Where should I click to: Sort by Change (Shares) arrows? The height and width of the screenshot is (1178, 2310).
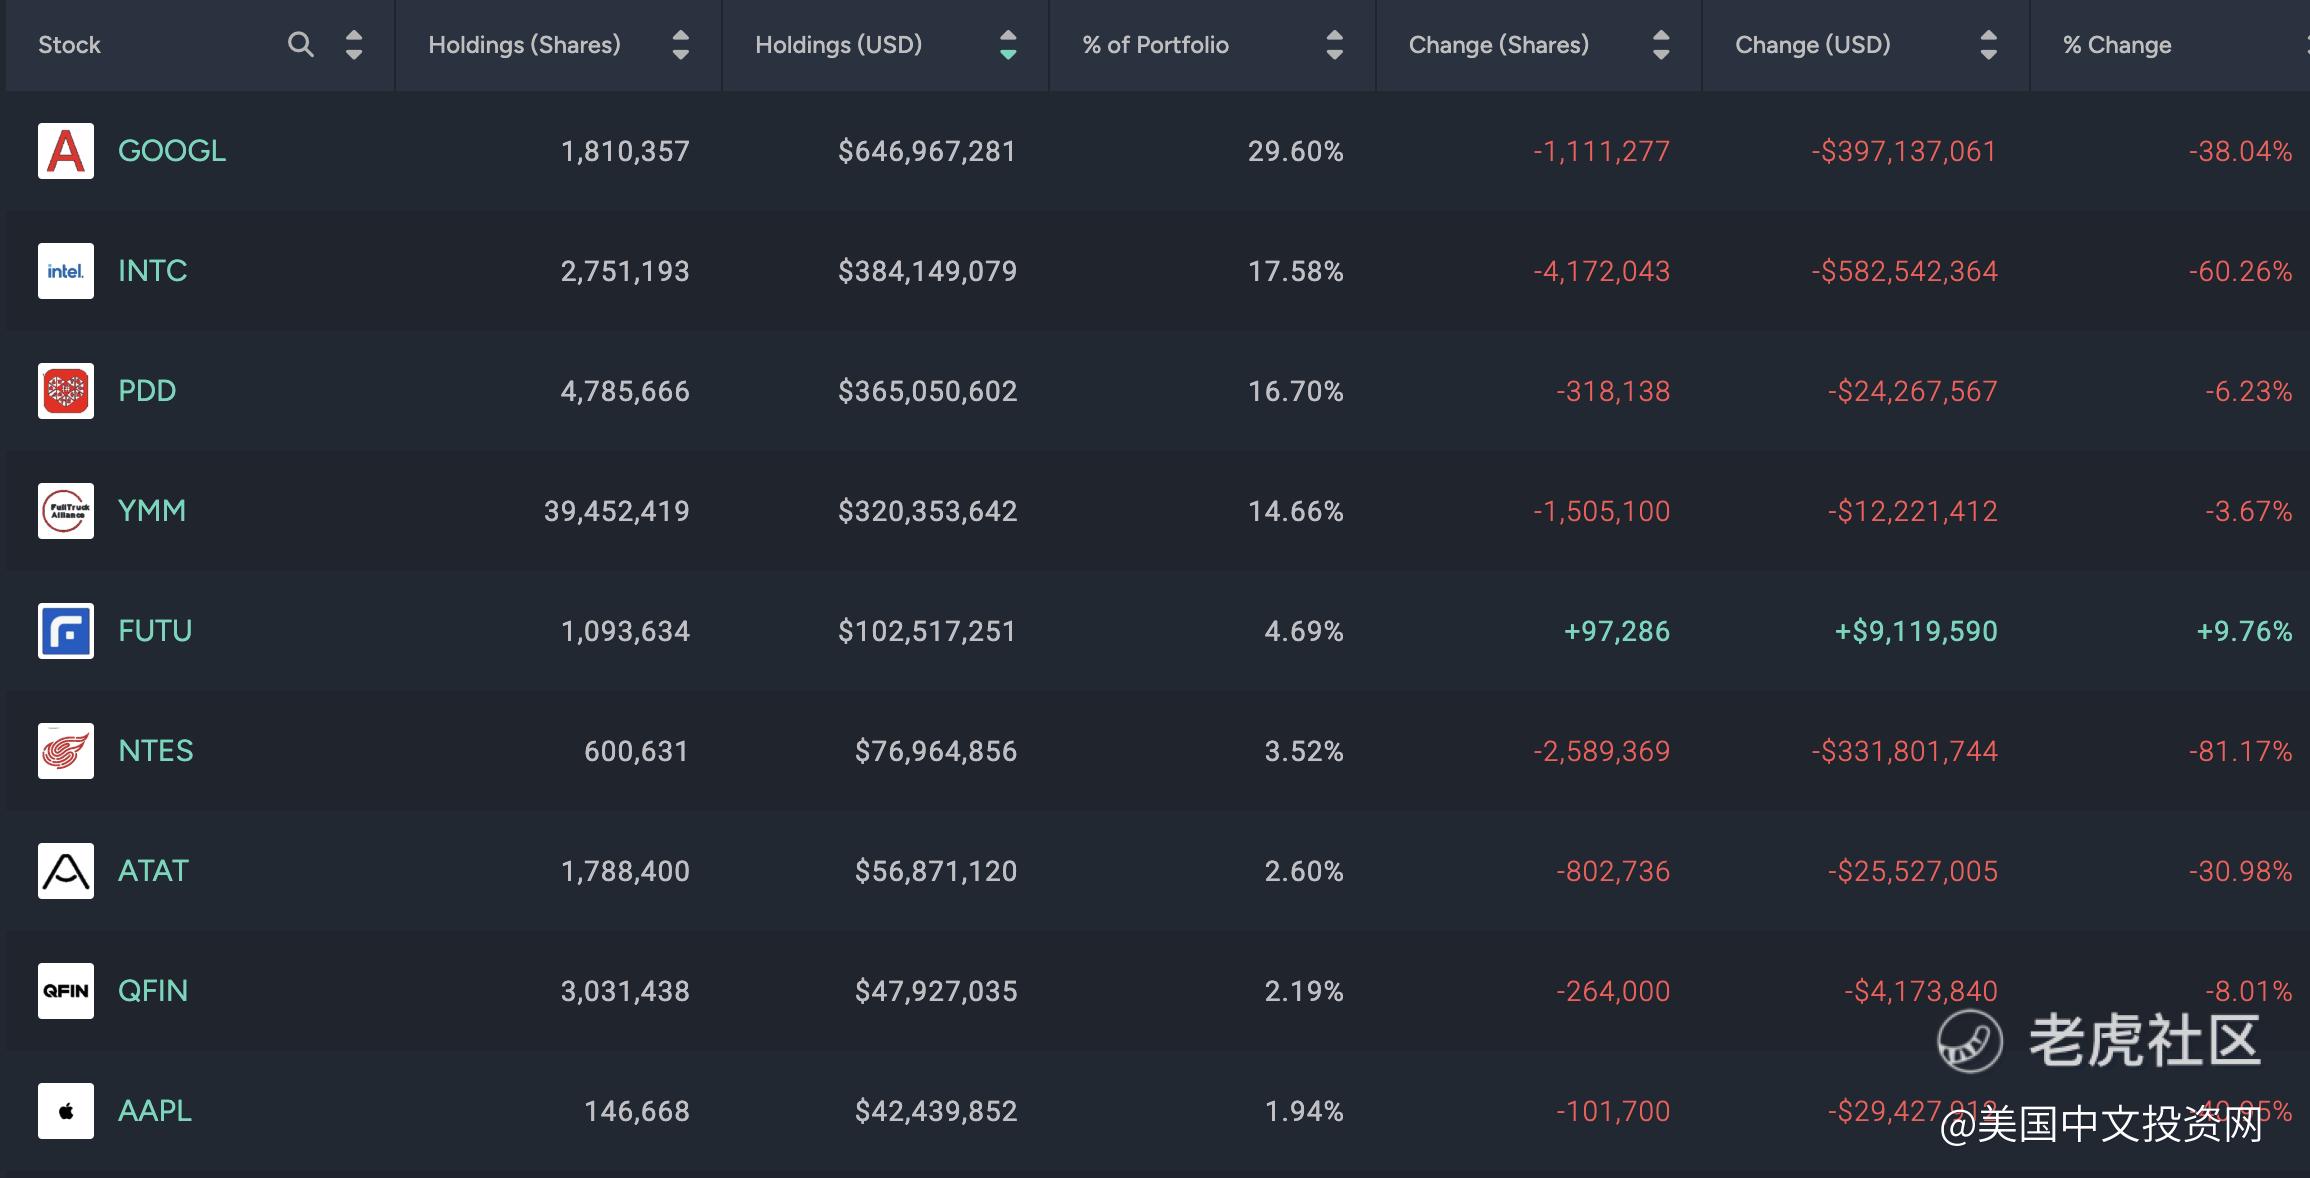[1661, 44]
